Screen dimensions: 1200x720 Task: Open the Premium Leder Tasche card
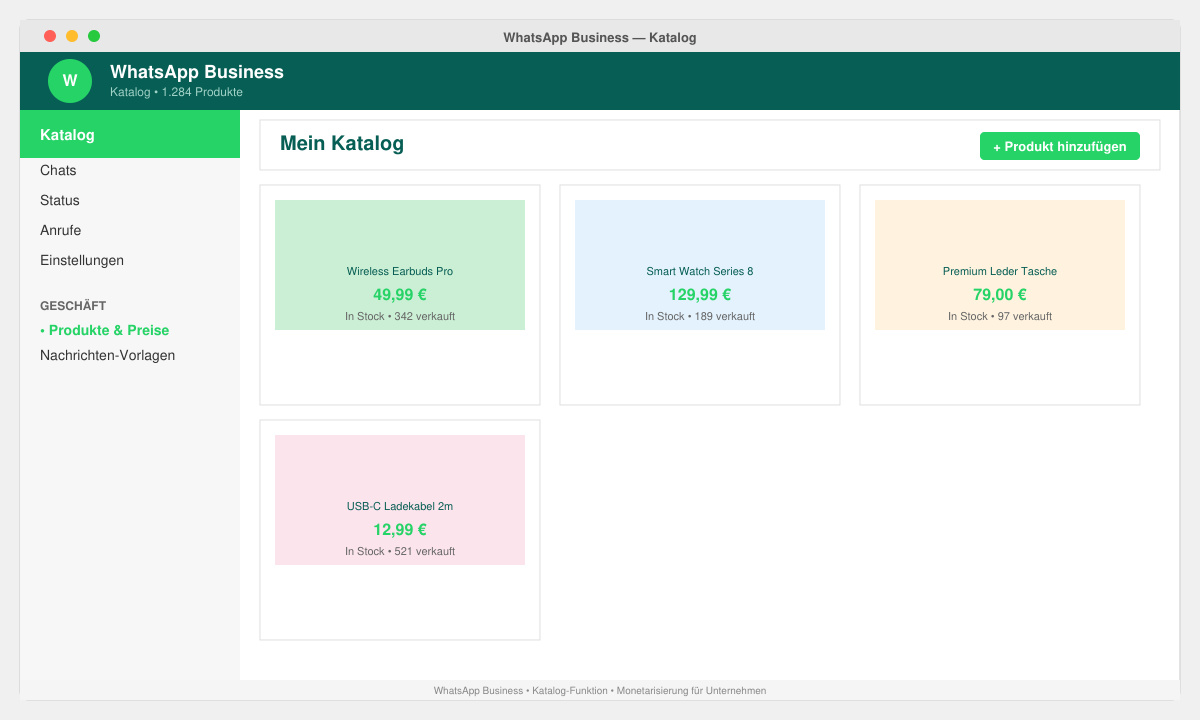[x=1000, y=295]
